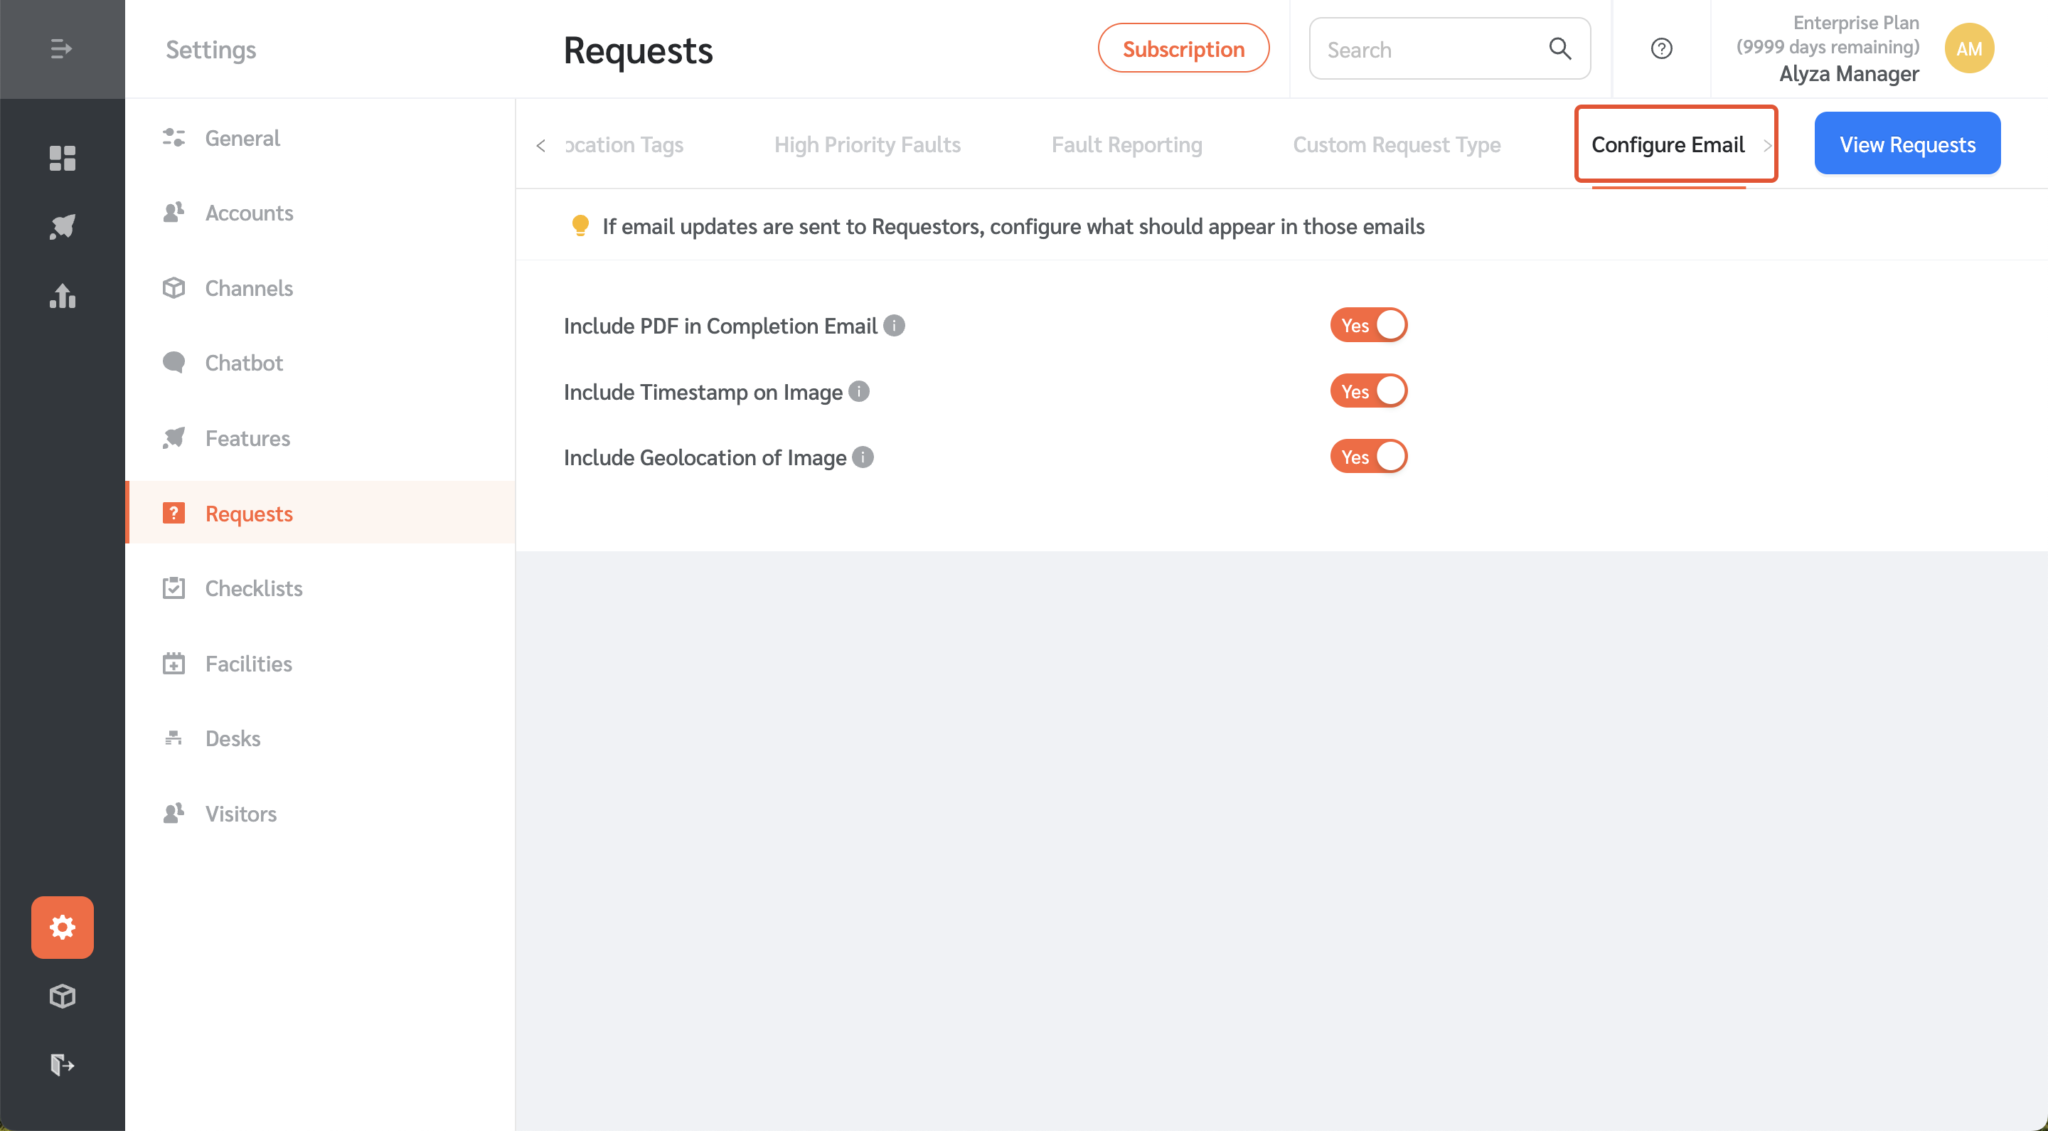The image size is (2048, 1131).
Task: Turn off Include Timestamp on Image
Action: (x=1368, y=390)
